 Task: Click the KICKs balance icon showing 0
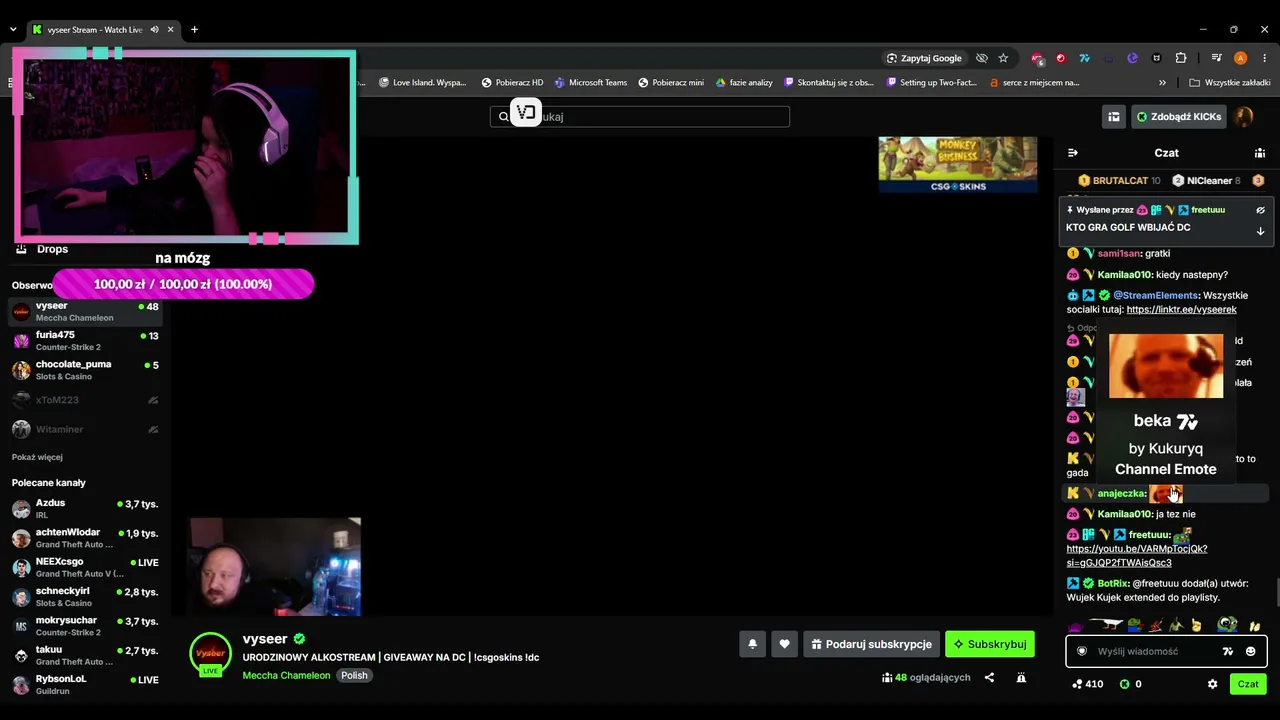[x=1124, y=684]
